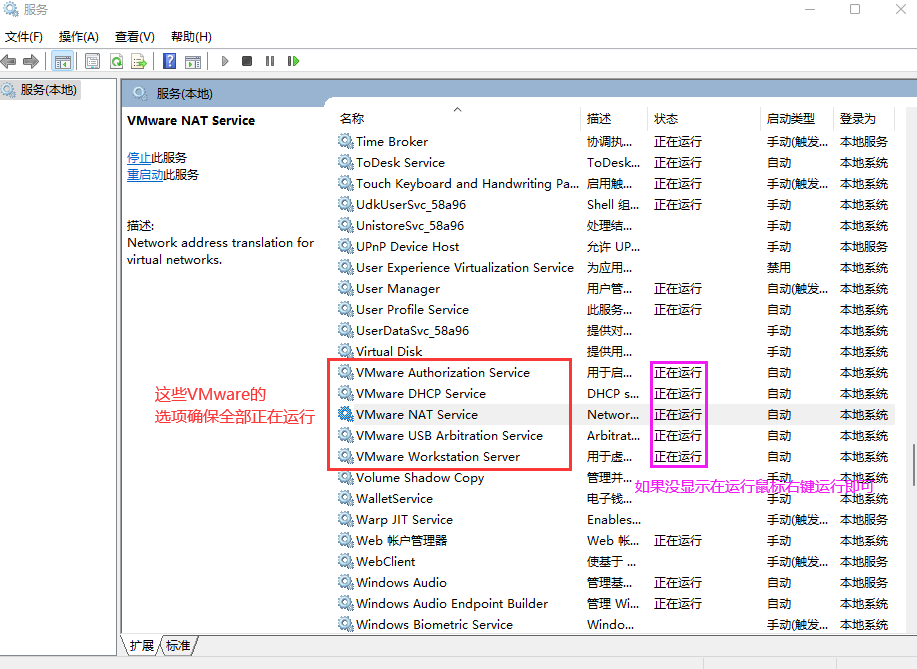Sort by the 启动类型 column header
Screen dimensions: 917x669
tap(791, 118)
